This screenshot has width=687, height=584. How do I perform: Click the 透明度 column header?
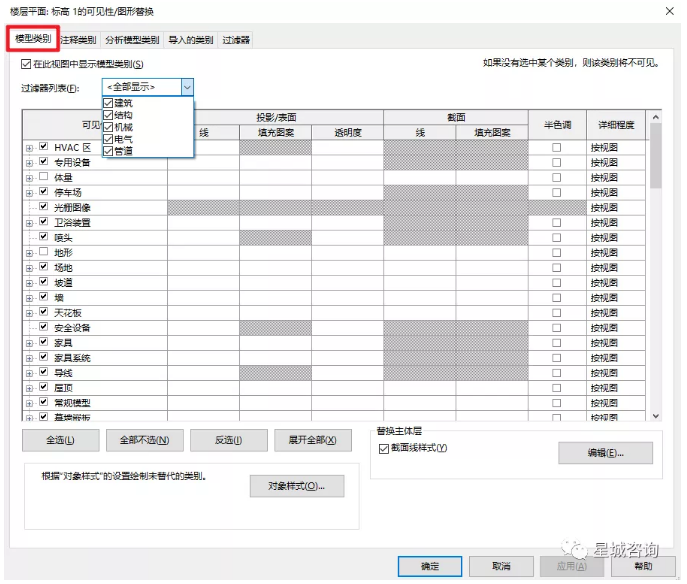348,132
